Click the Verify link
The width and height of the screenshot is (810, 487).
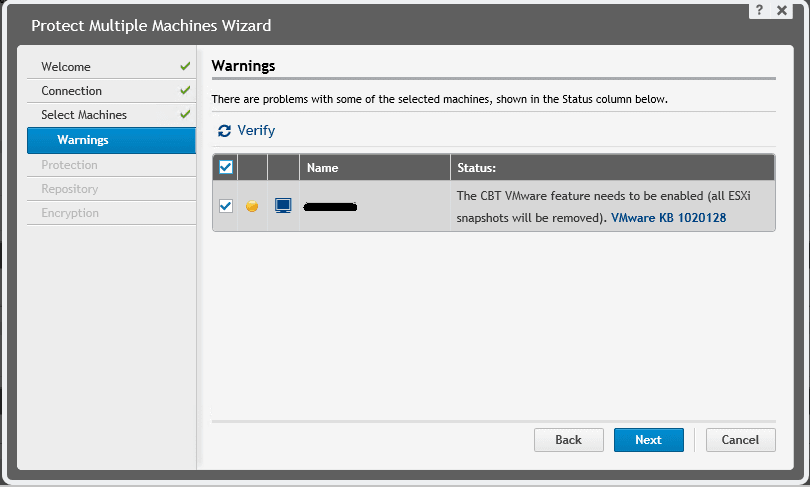pyautogui.click(x=256, y=131)
